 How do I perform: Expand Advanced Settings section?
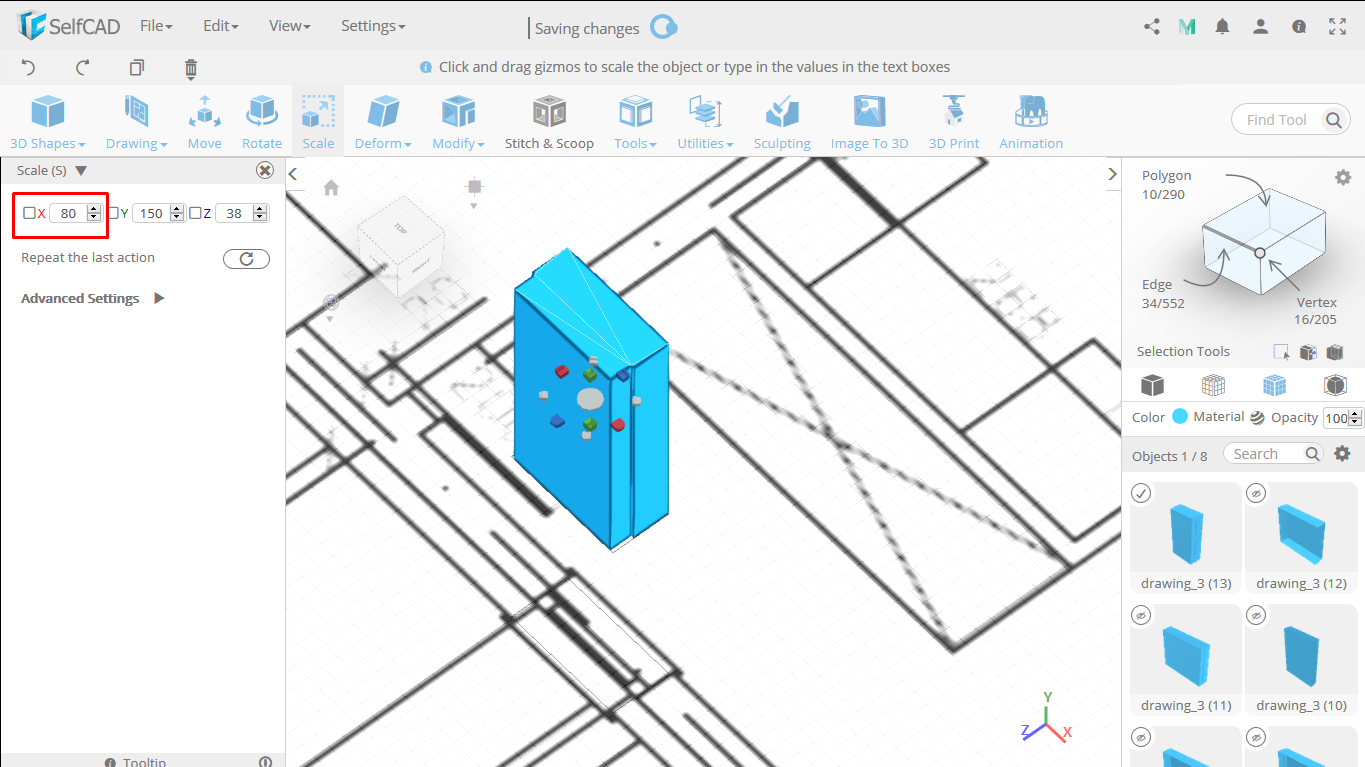coord(158,298)
